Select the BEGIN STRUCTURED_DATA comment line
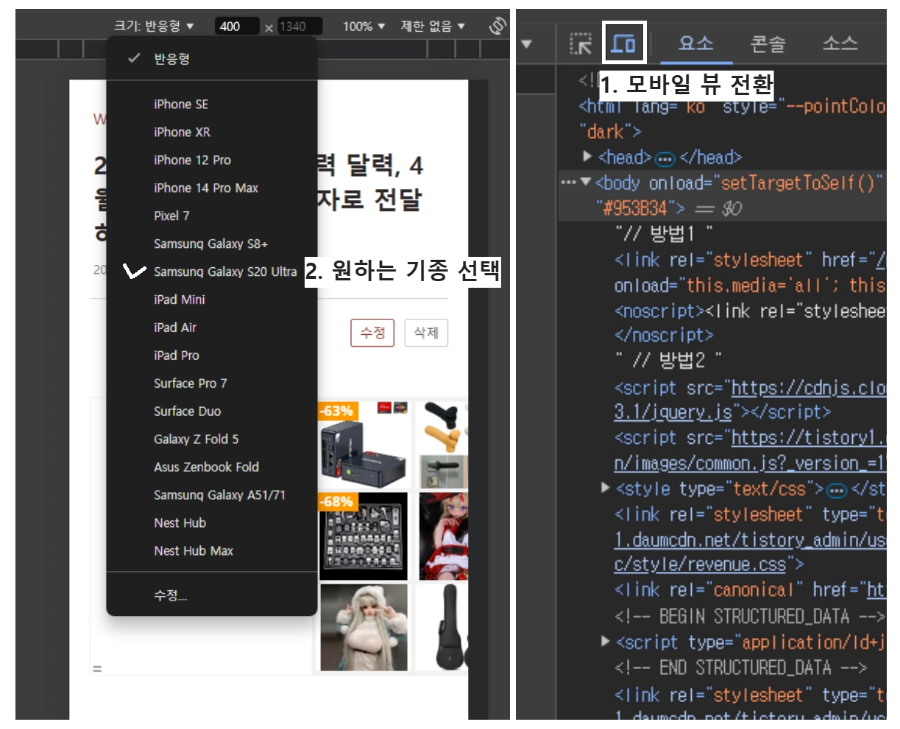 (x=750, y=617)
